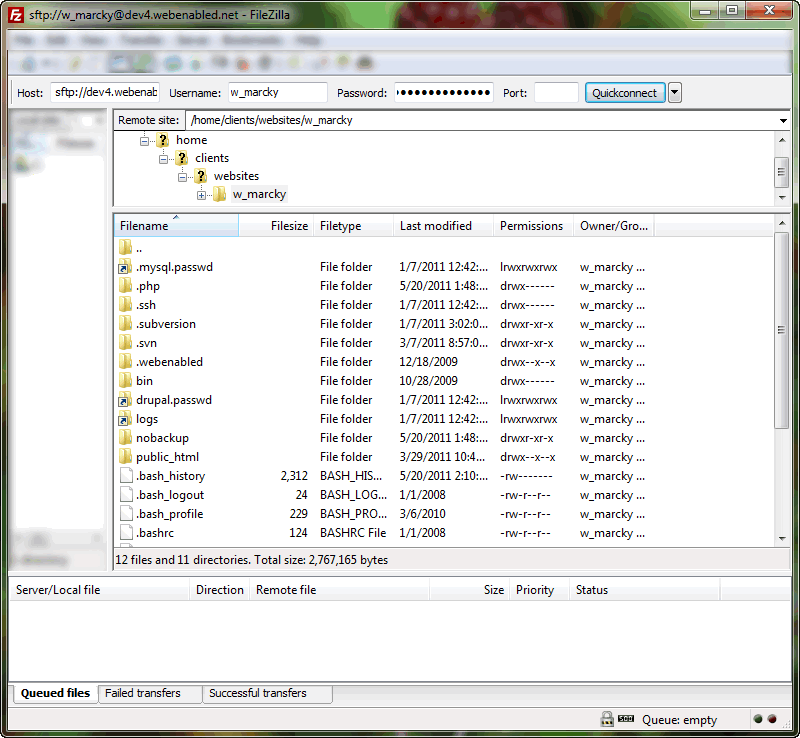Click the 'drupal.passwd' file name

(174, 400)
